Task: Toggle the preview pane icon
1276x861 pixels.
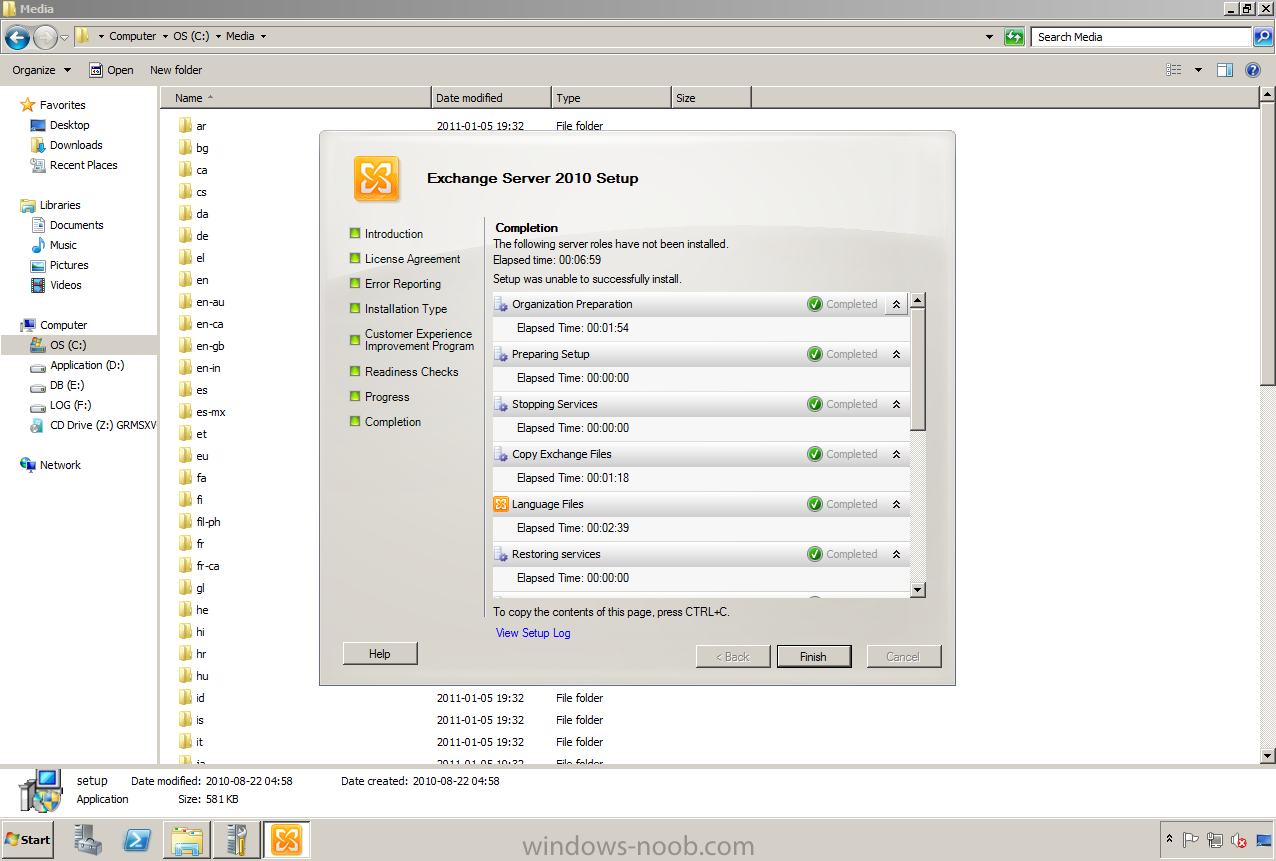Action: coord(1225,70)
